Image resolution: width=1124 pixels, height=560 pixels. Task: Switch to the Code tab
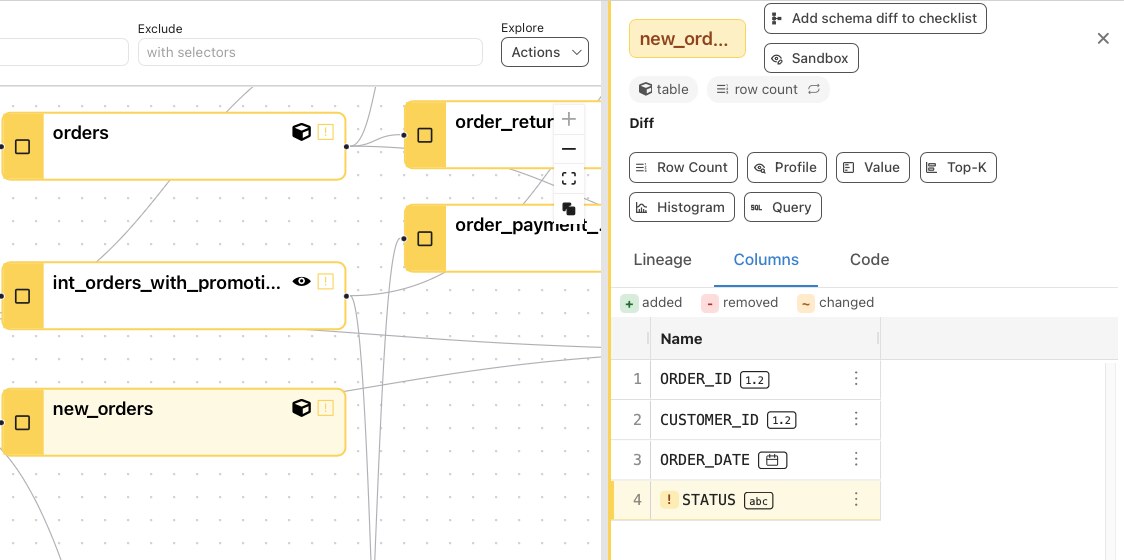(x=869, y=260)
